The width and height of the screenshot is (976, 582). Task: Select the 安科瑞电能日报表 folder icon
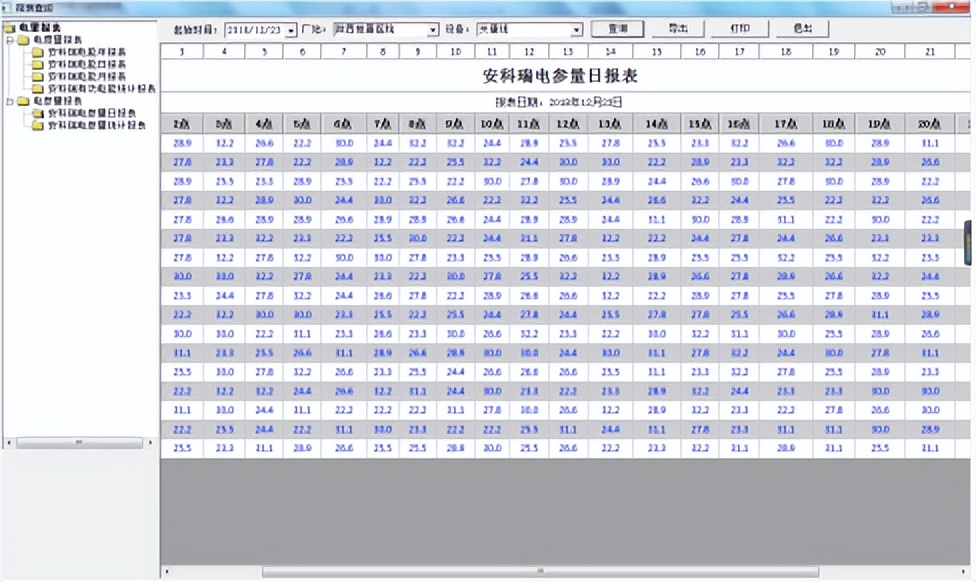(x=37, y=64)
